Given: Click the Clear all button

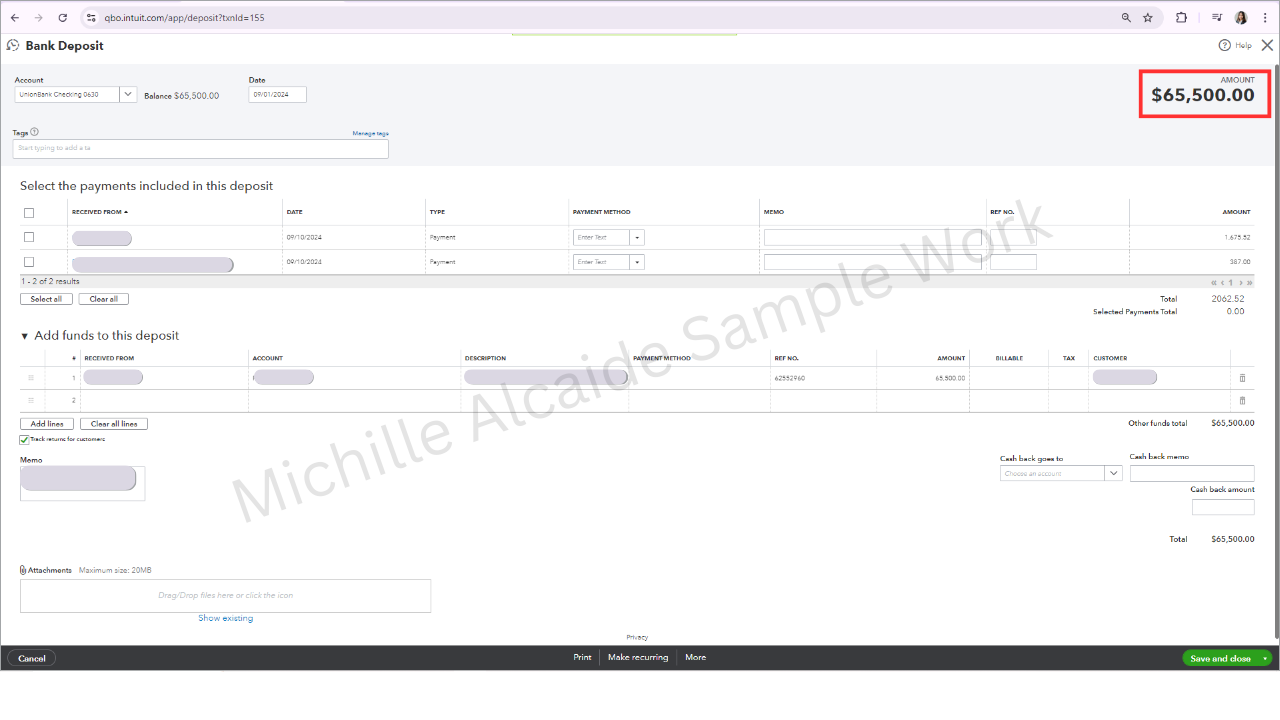Looking at the screenshot, I should tap(104, 299).
